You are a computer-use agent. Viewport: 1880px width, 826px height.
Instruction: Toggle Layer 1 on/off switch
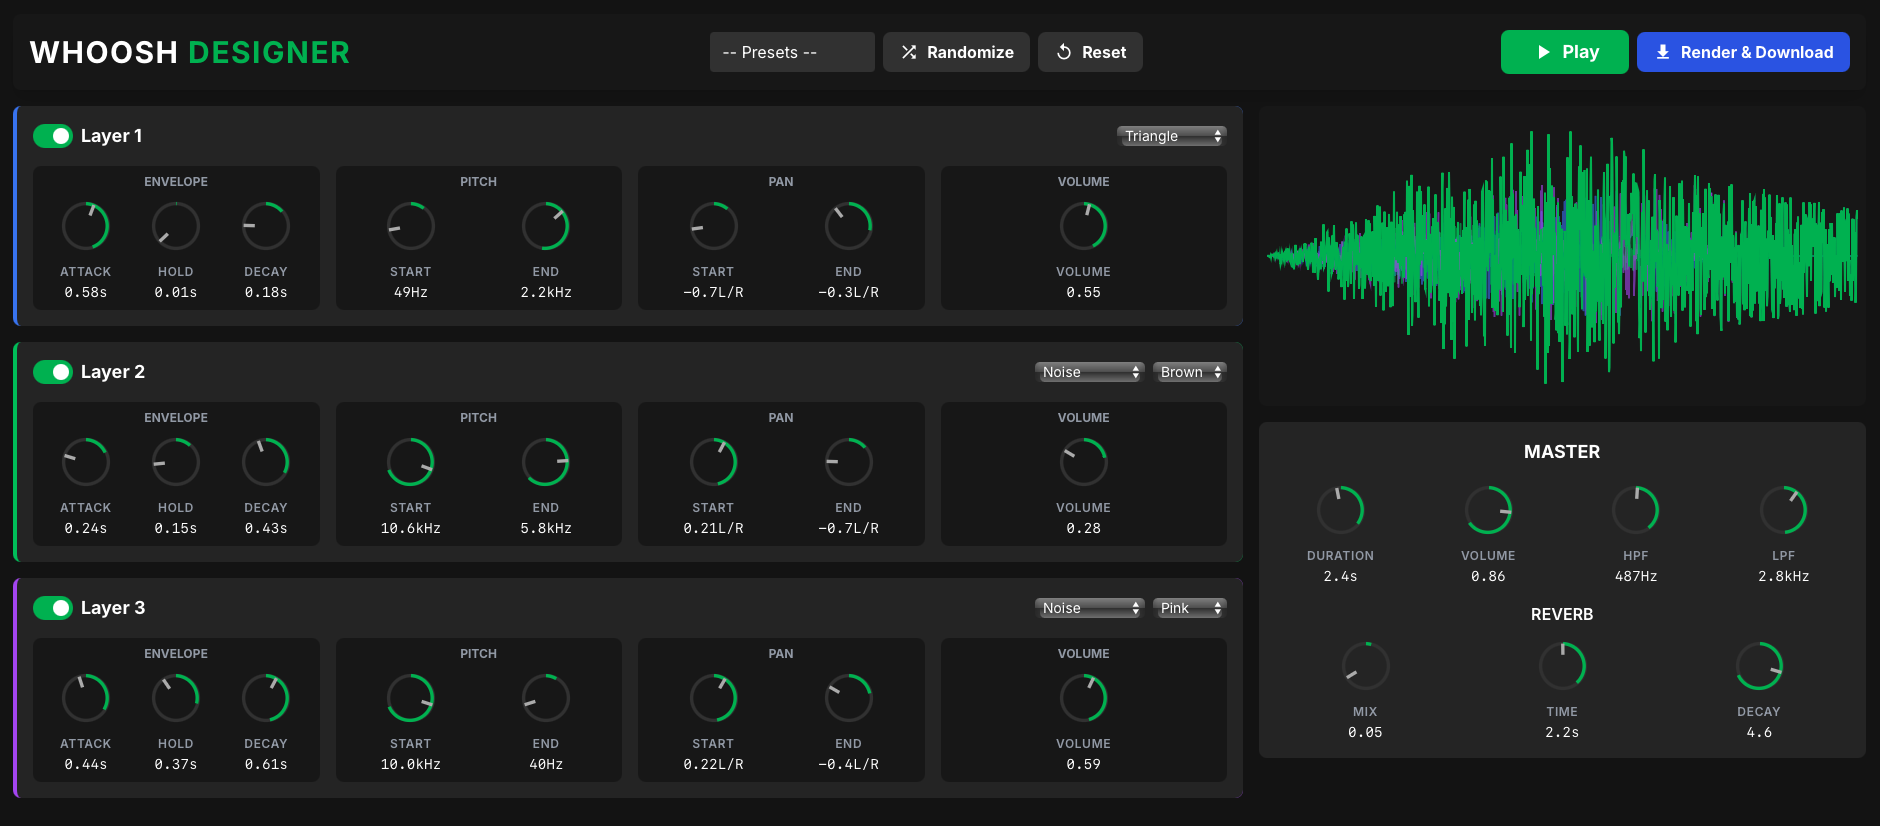53,136
